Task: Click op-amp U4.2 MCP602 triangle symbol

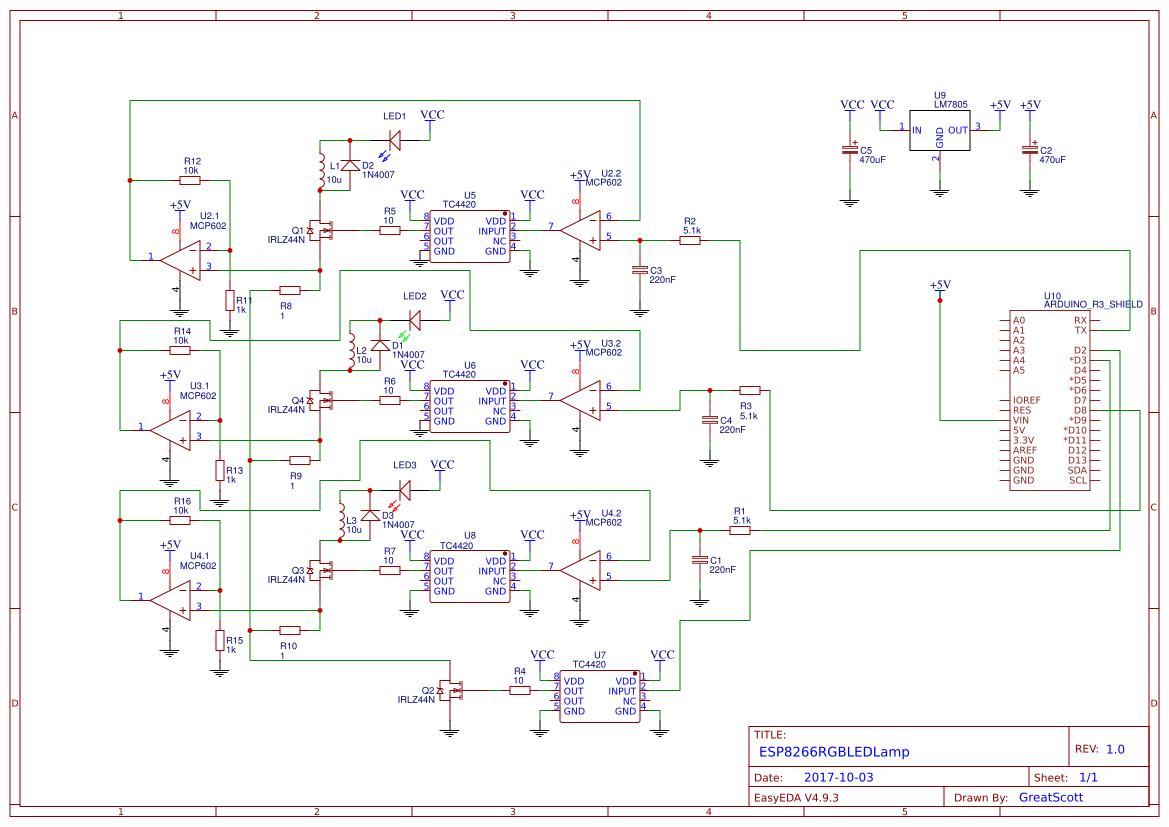Action: point(581,570)
